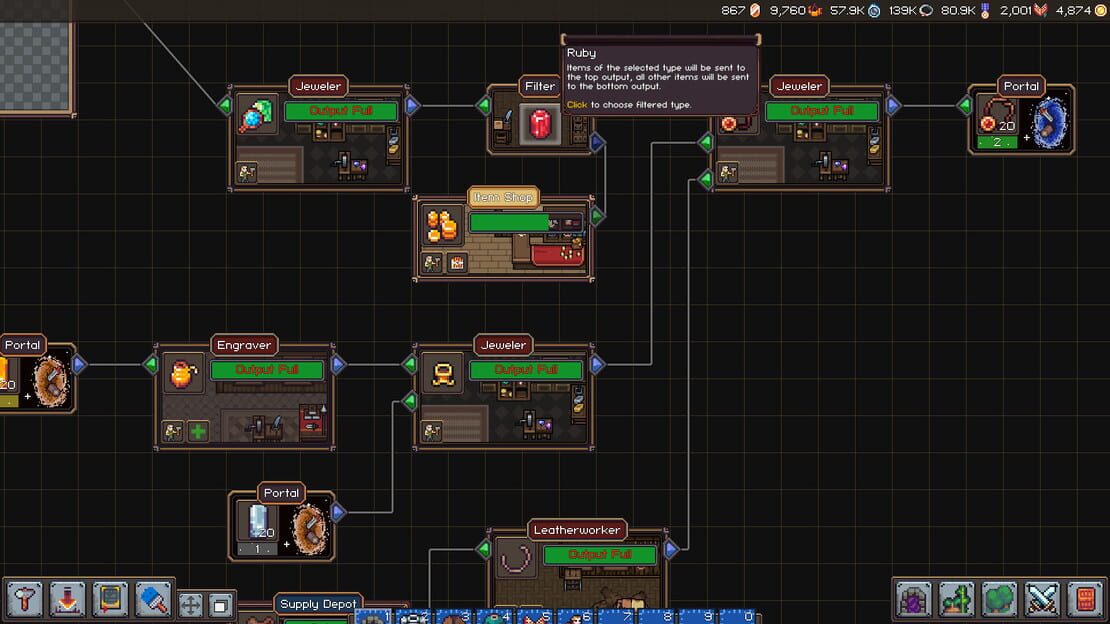Click the 80.9K medal counter

pos(966,11)
